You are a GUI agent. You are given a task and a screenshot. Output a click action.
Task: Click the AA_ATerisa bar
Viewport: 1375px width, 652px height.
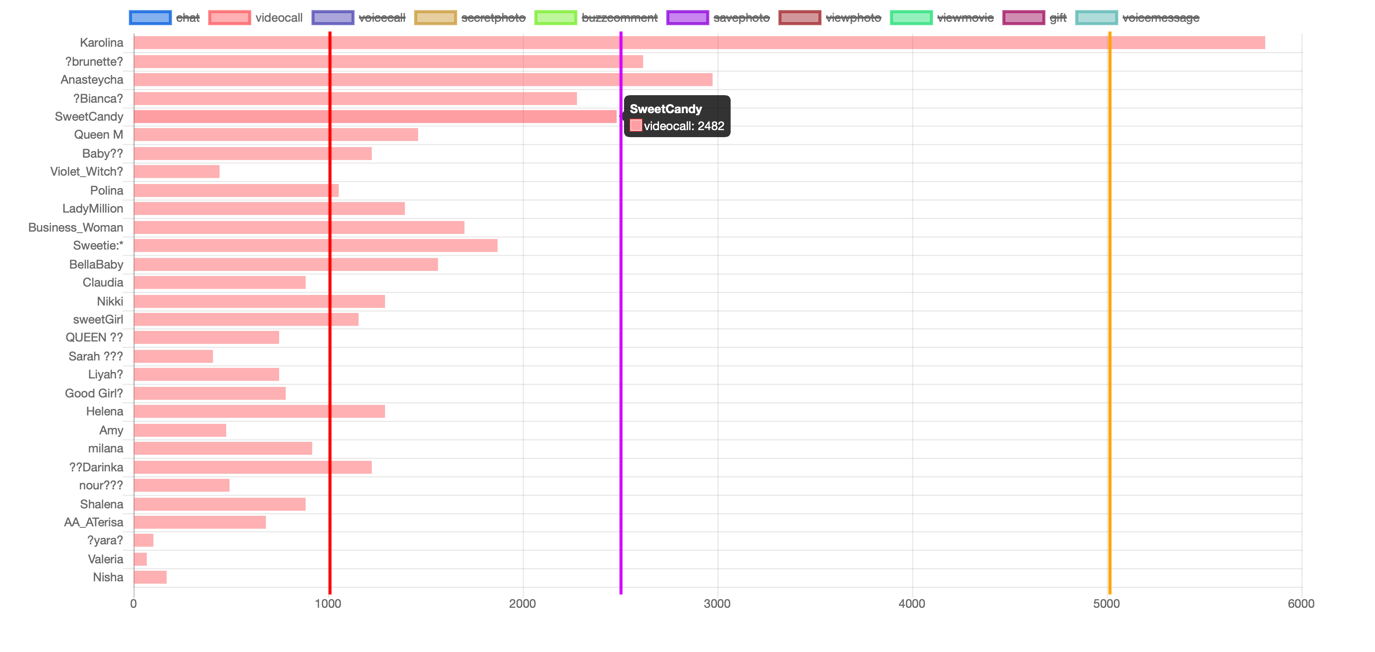[200, 523]
